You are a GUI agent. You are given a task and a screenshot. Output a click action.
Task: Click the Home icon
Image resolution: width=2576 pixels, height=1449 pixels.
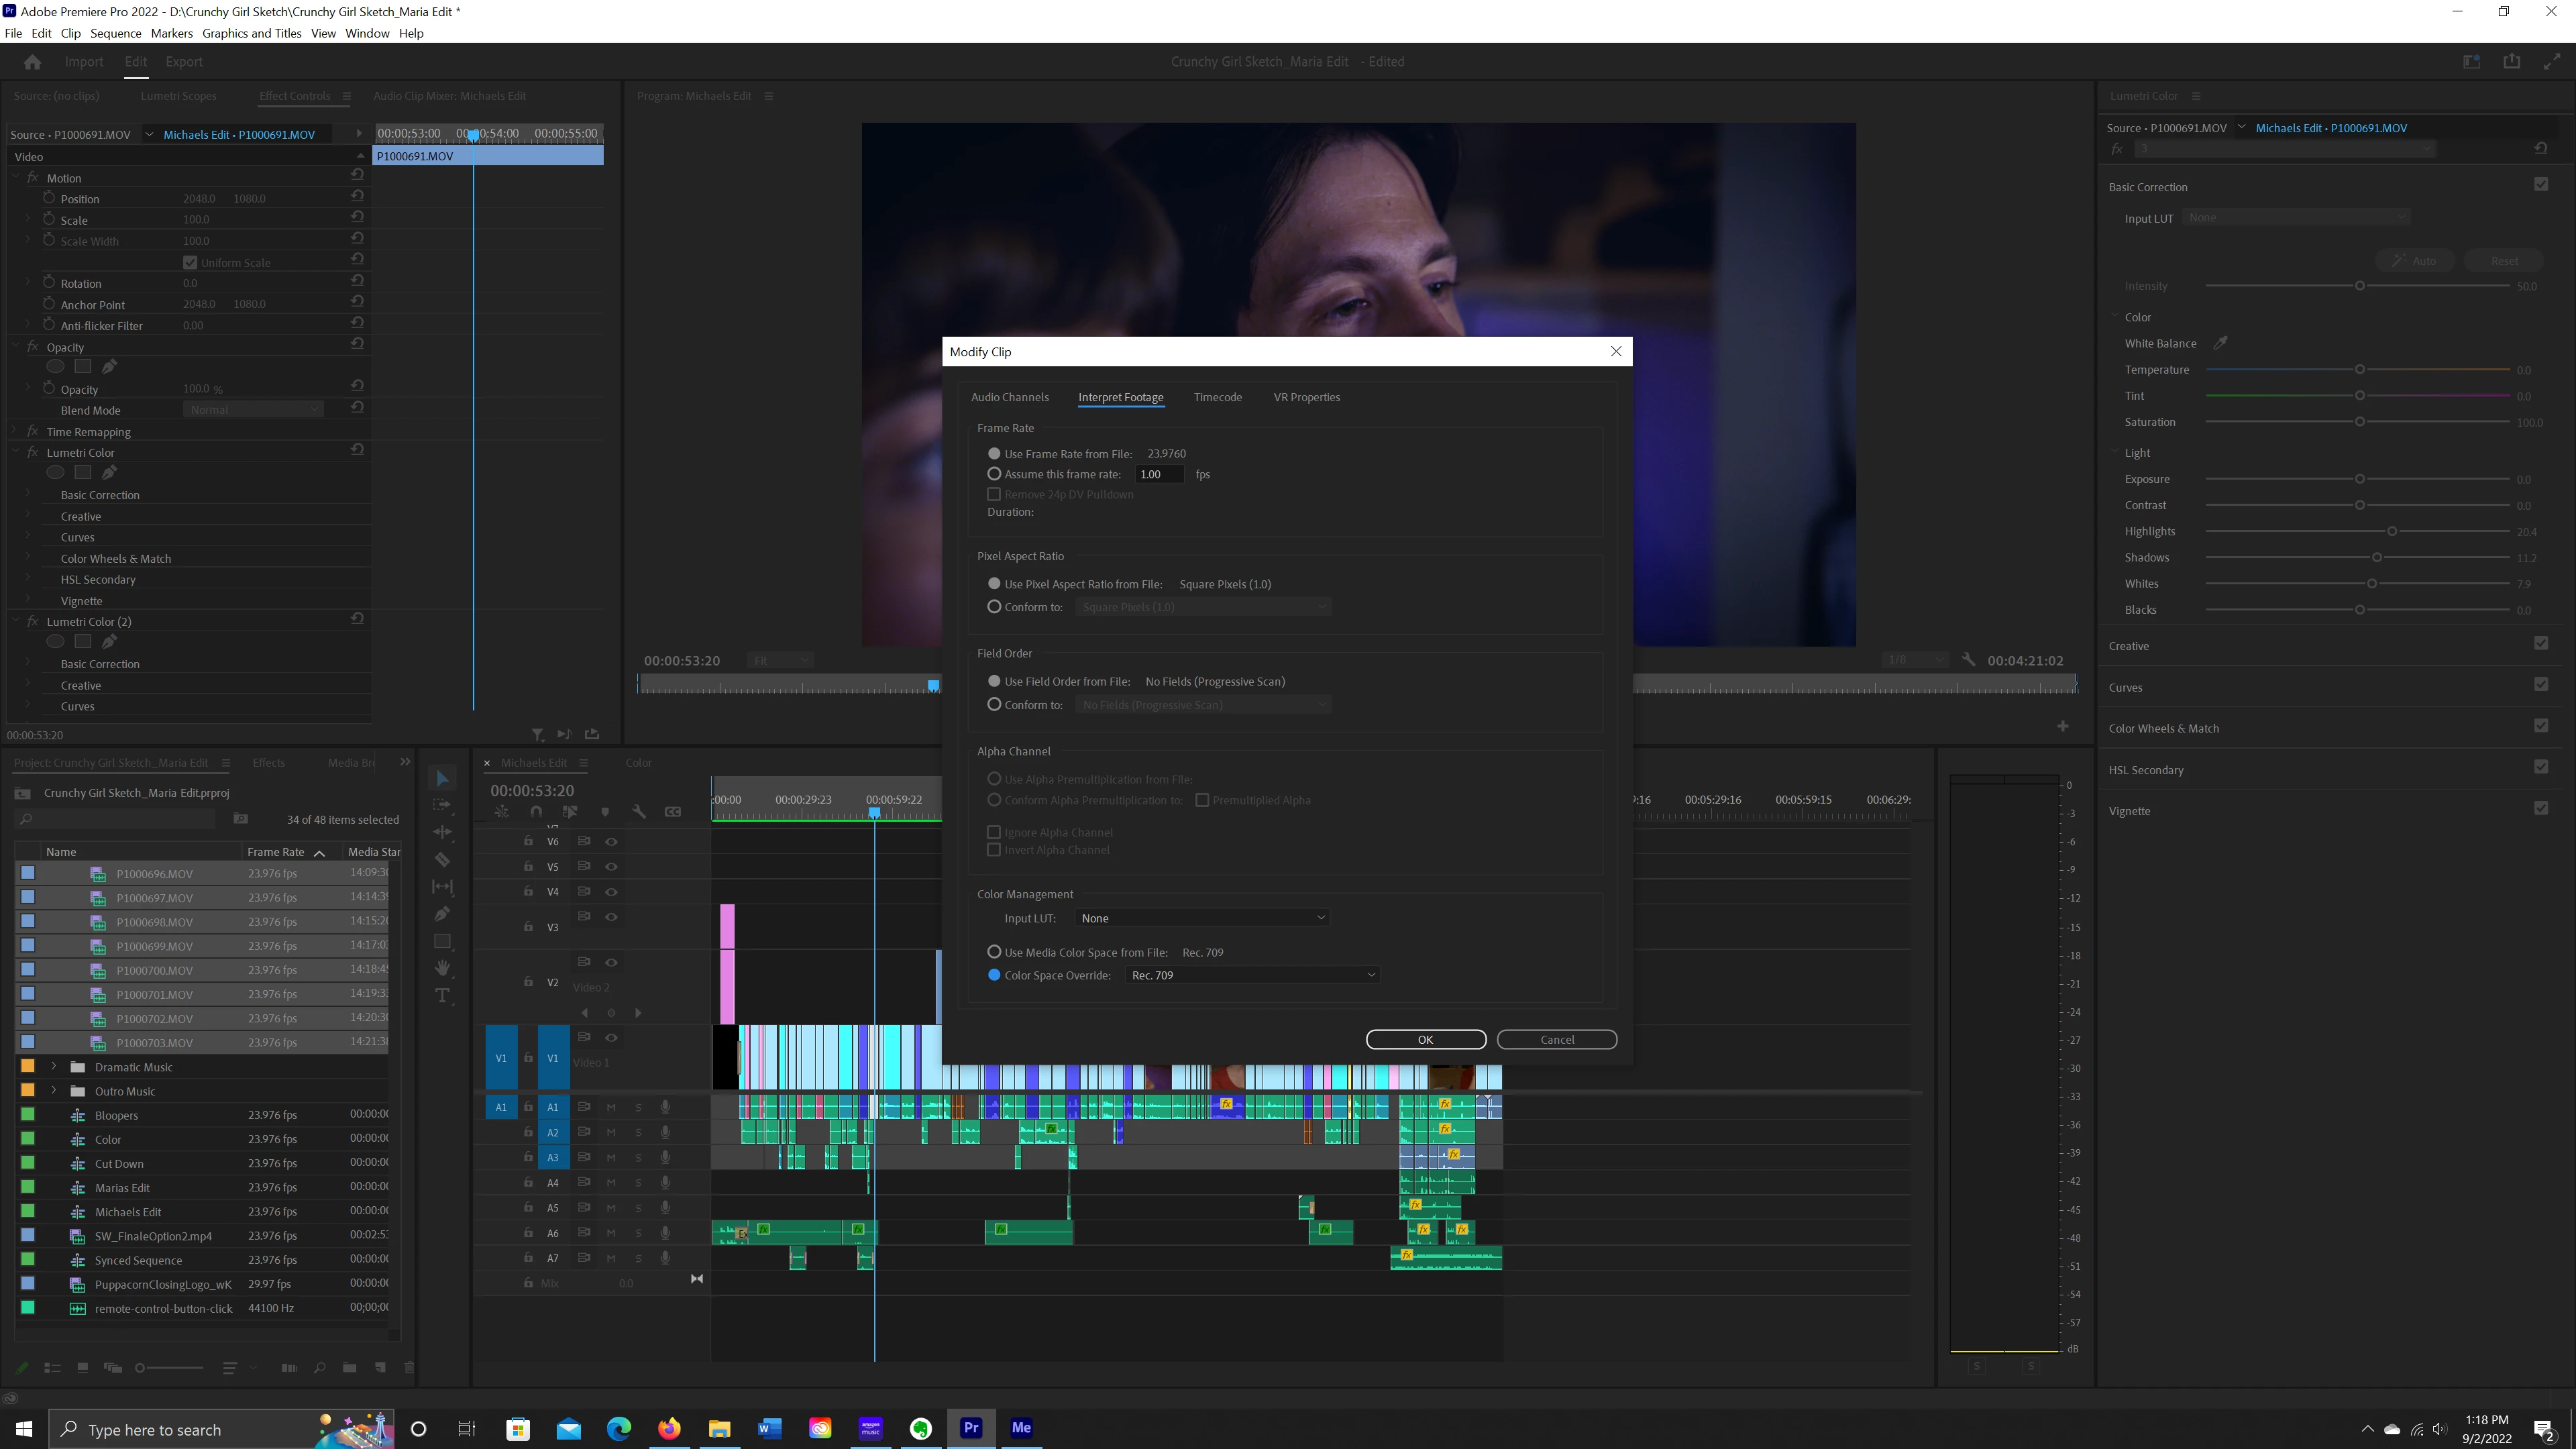click(32, 62)
